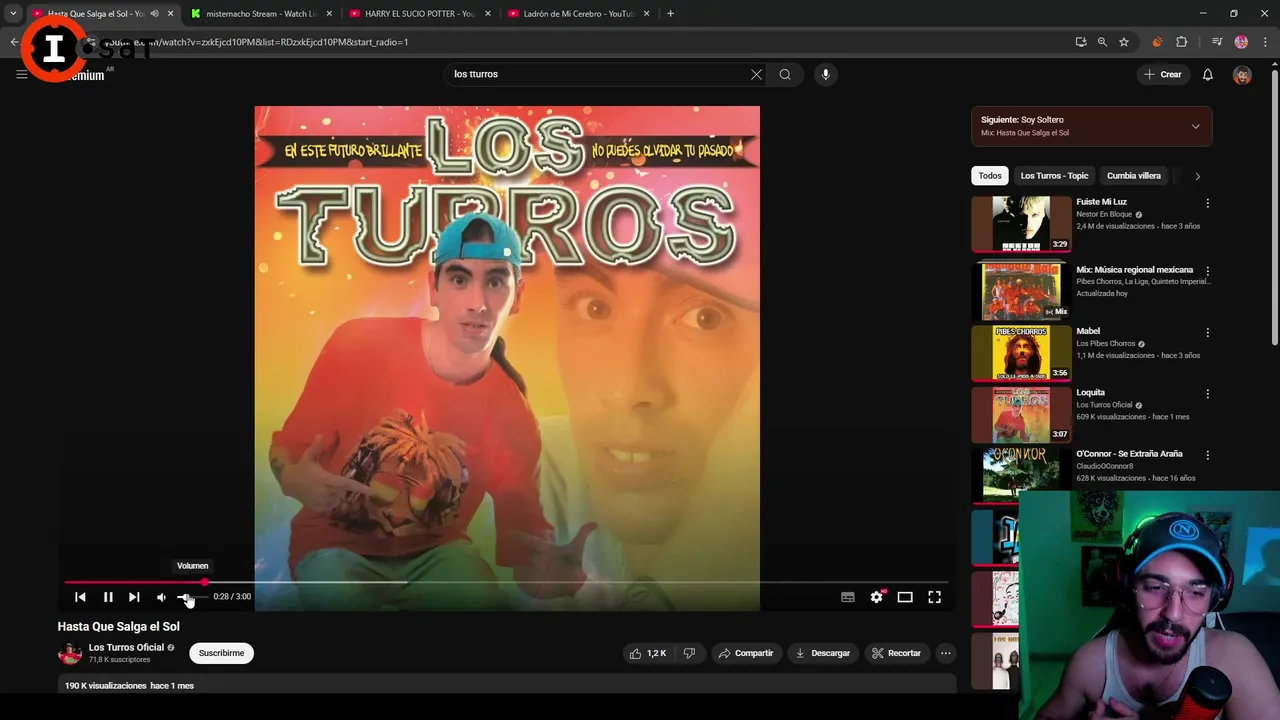Open the YouTube hamburger guide menu
Screen dimensions: 1280x720
pos(21,74)
